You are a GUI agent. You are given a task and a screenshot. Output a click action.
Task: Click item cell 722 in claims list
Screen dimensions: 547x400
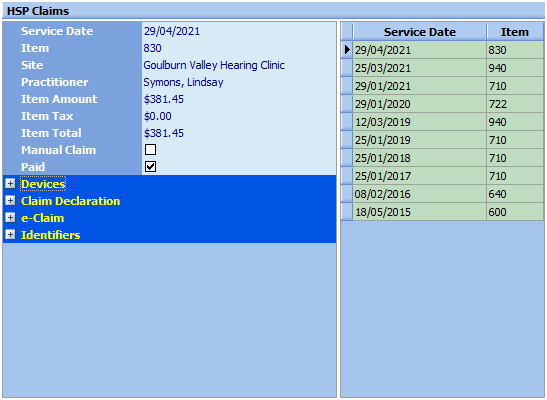(515, 104)
